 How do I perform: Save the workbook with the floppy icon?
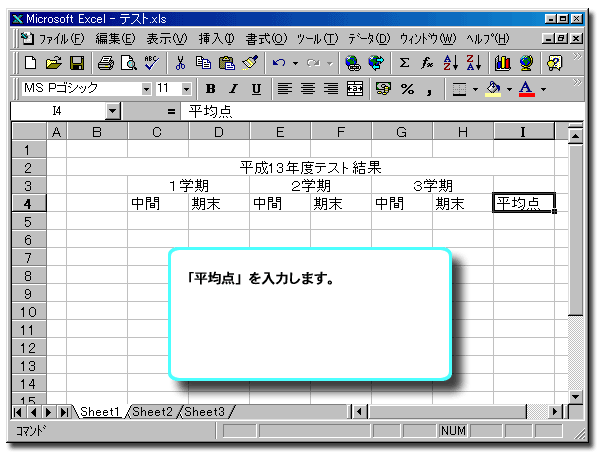[77, 63]
